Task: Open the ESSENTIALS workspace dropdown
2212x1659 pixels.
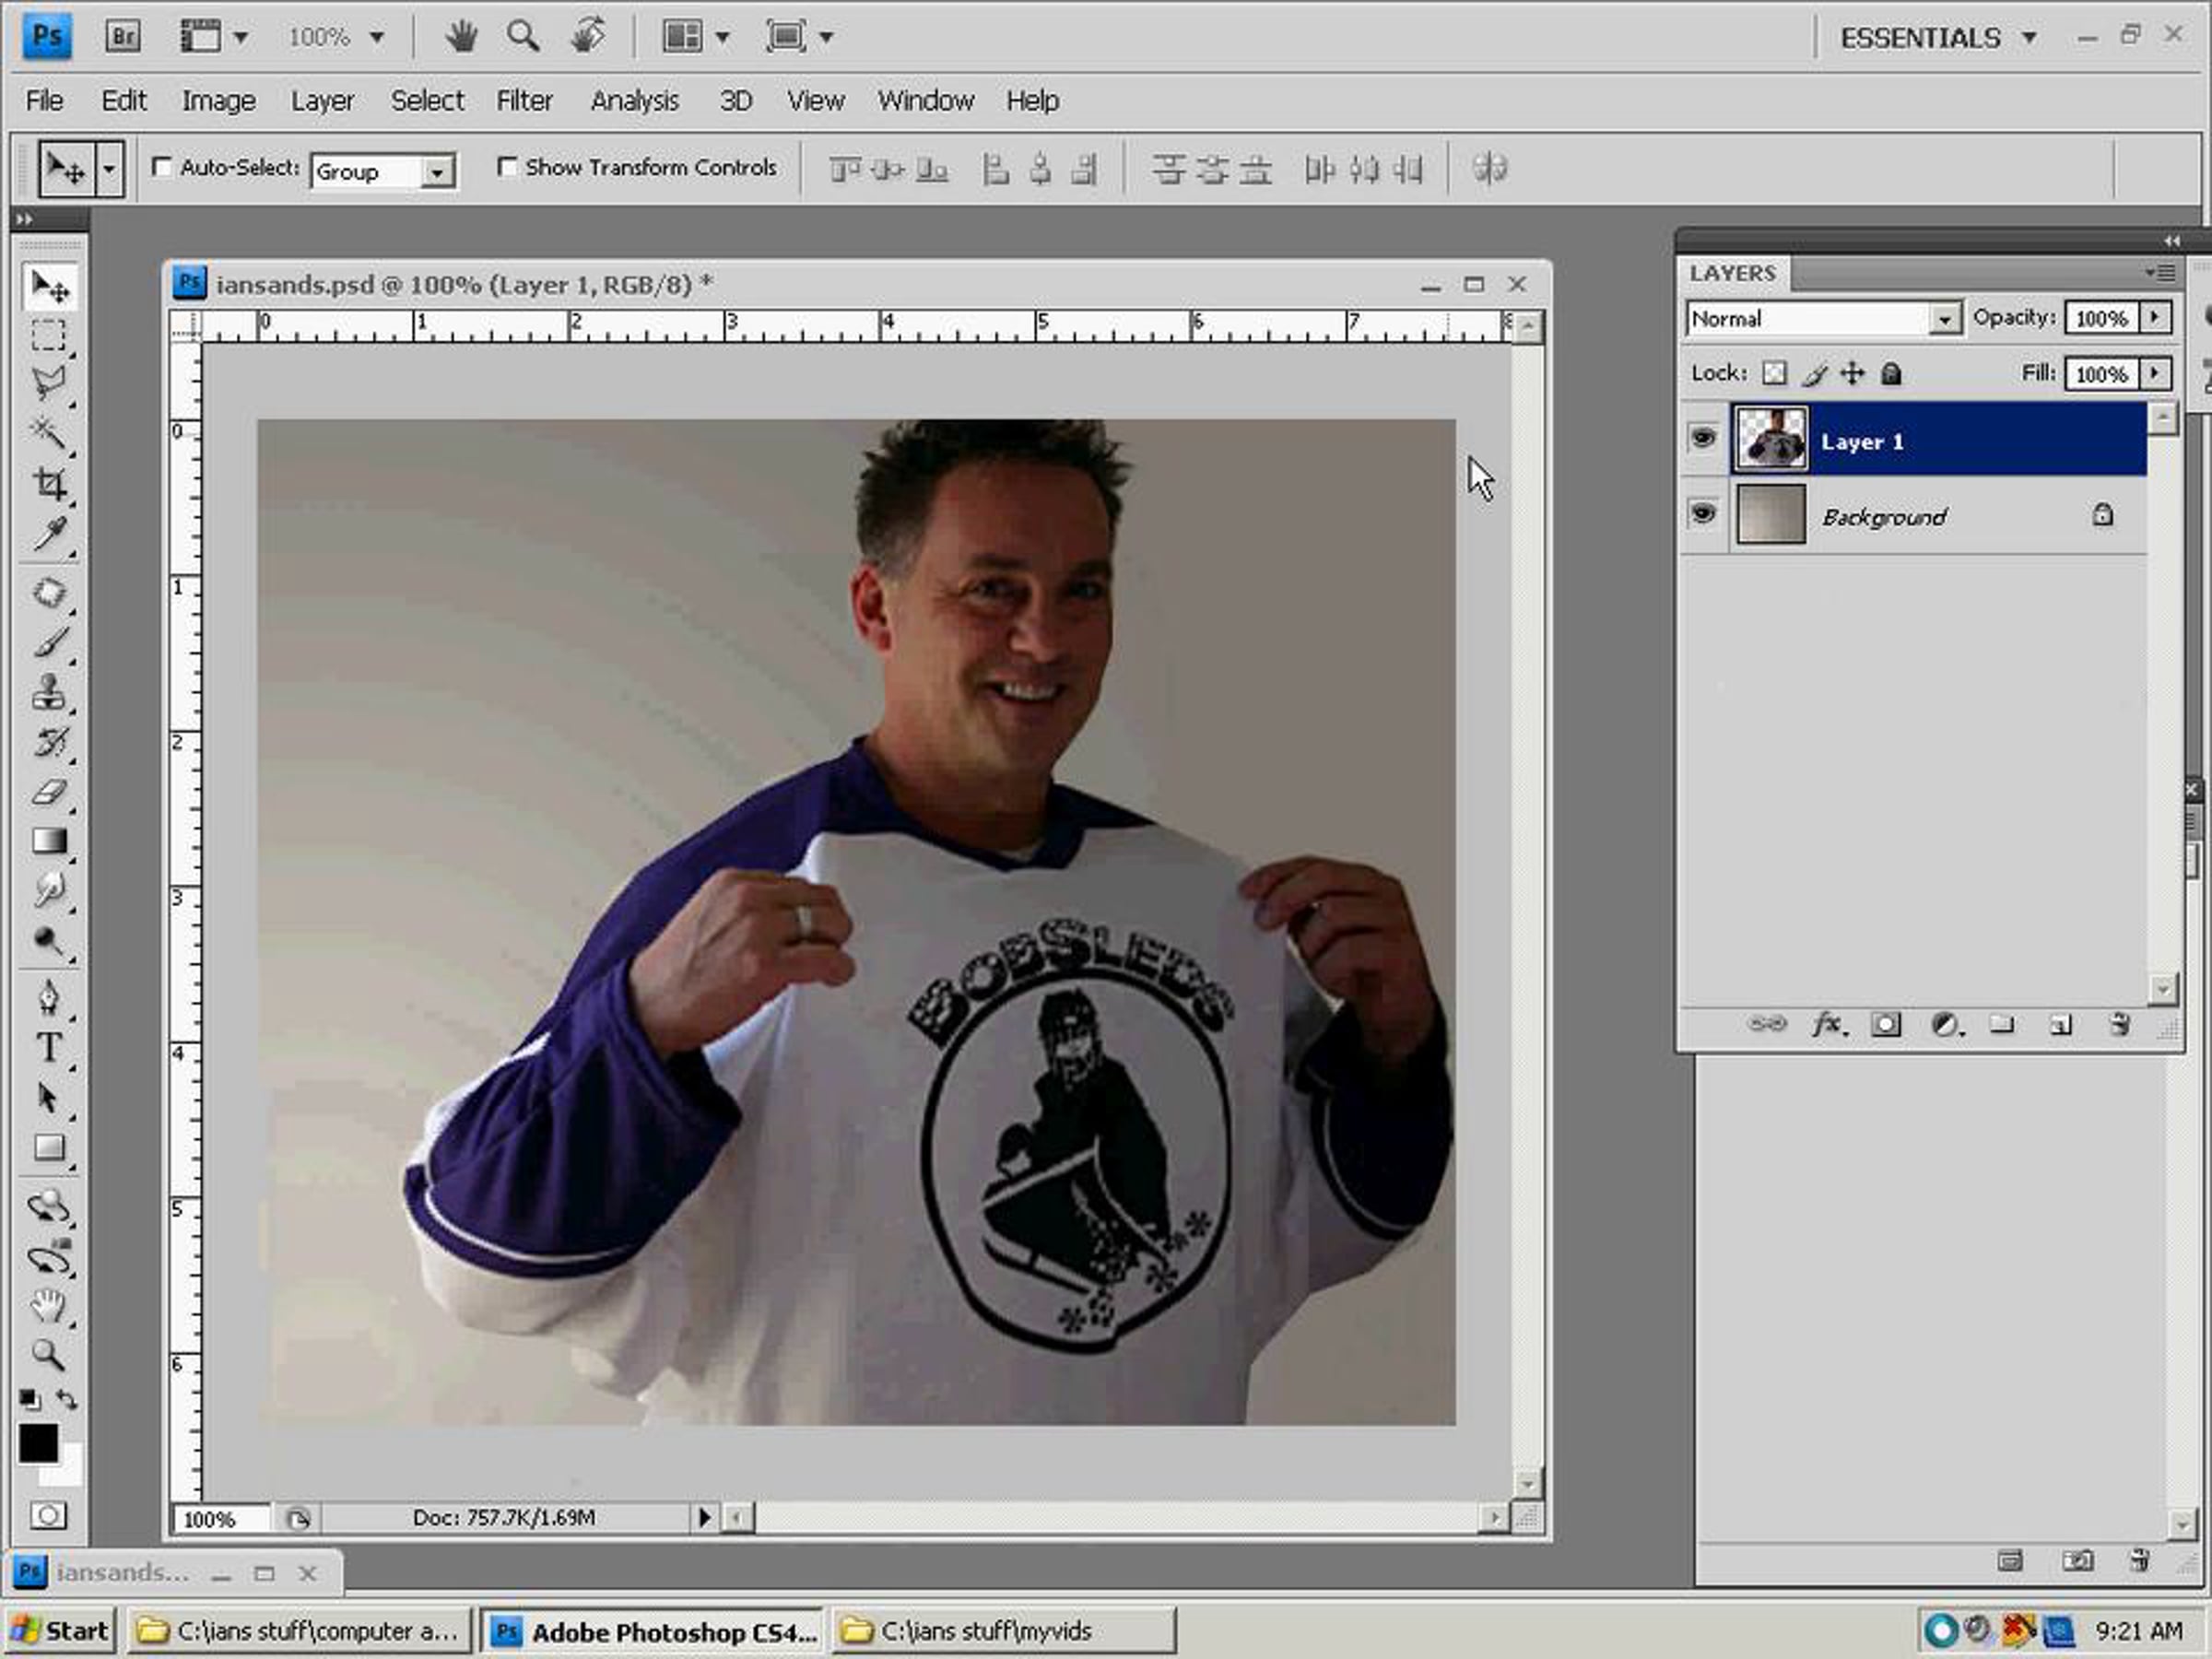Action: 1938,38
